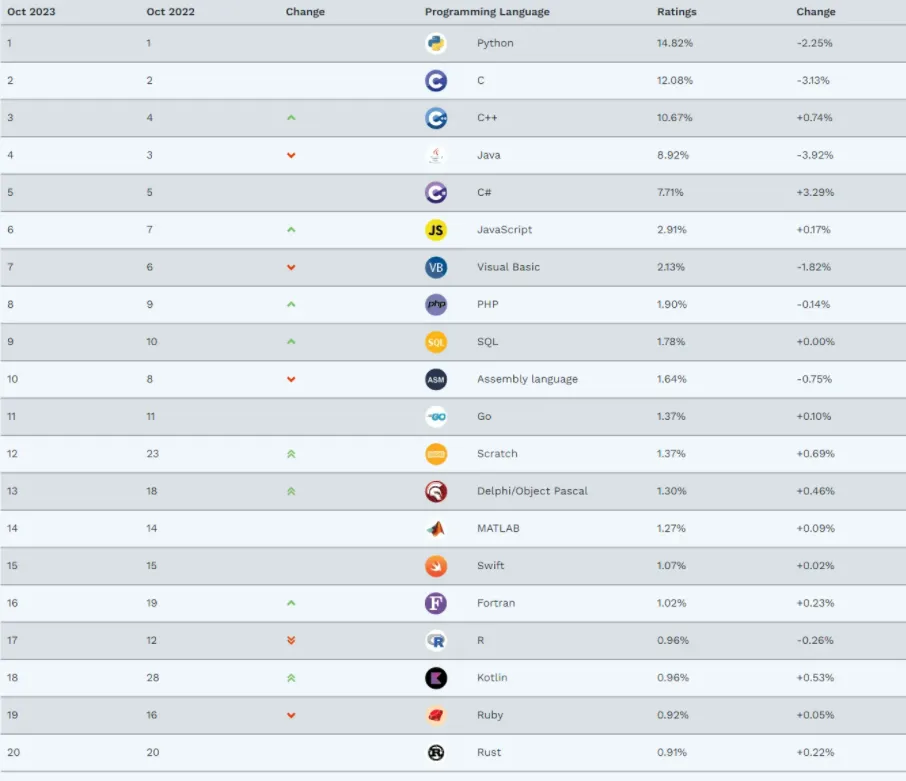Click the Swift bird icon

(x=435, y=566)
